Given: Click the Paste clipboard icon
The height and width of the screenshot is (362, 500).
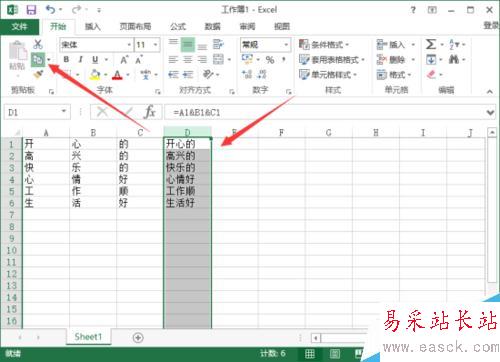Looking at the screenshot, I should pyautogui.click(x=17, y=52).
